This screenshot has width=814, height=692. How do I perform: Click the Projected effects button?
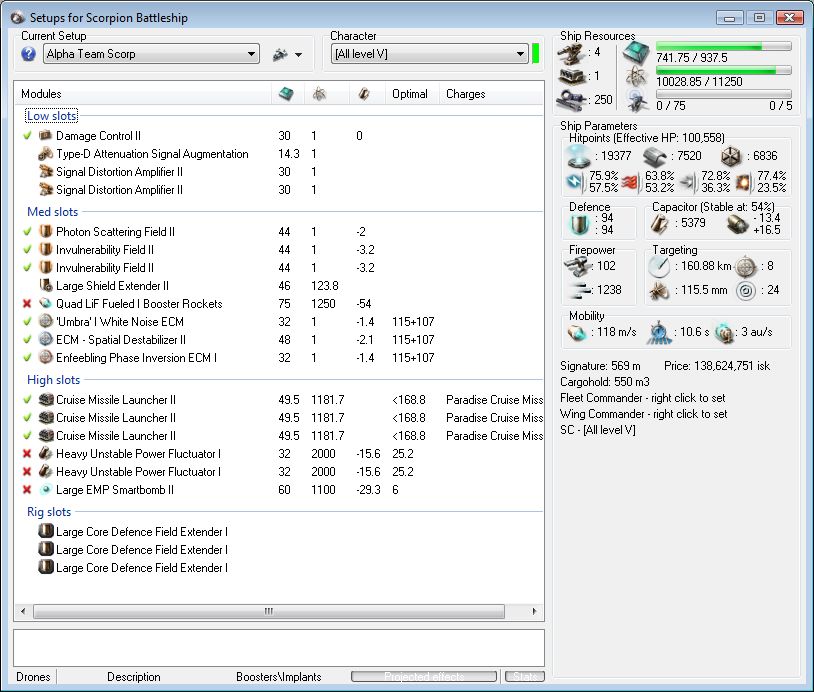[x=425, y=677]
